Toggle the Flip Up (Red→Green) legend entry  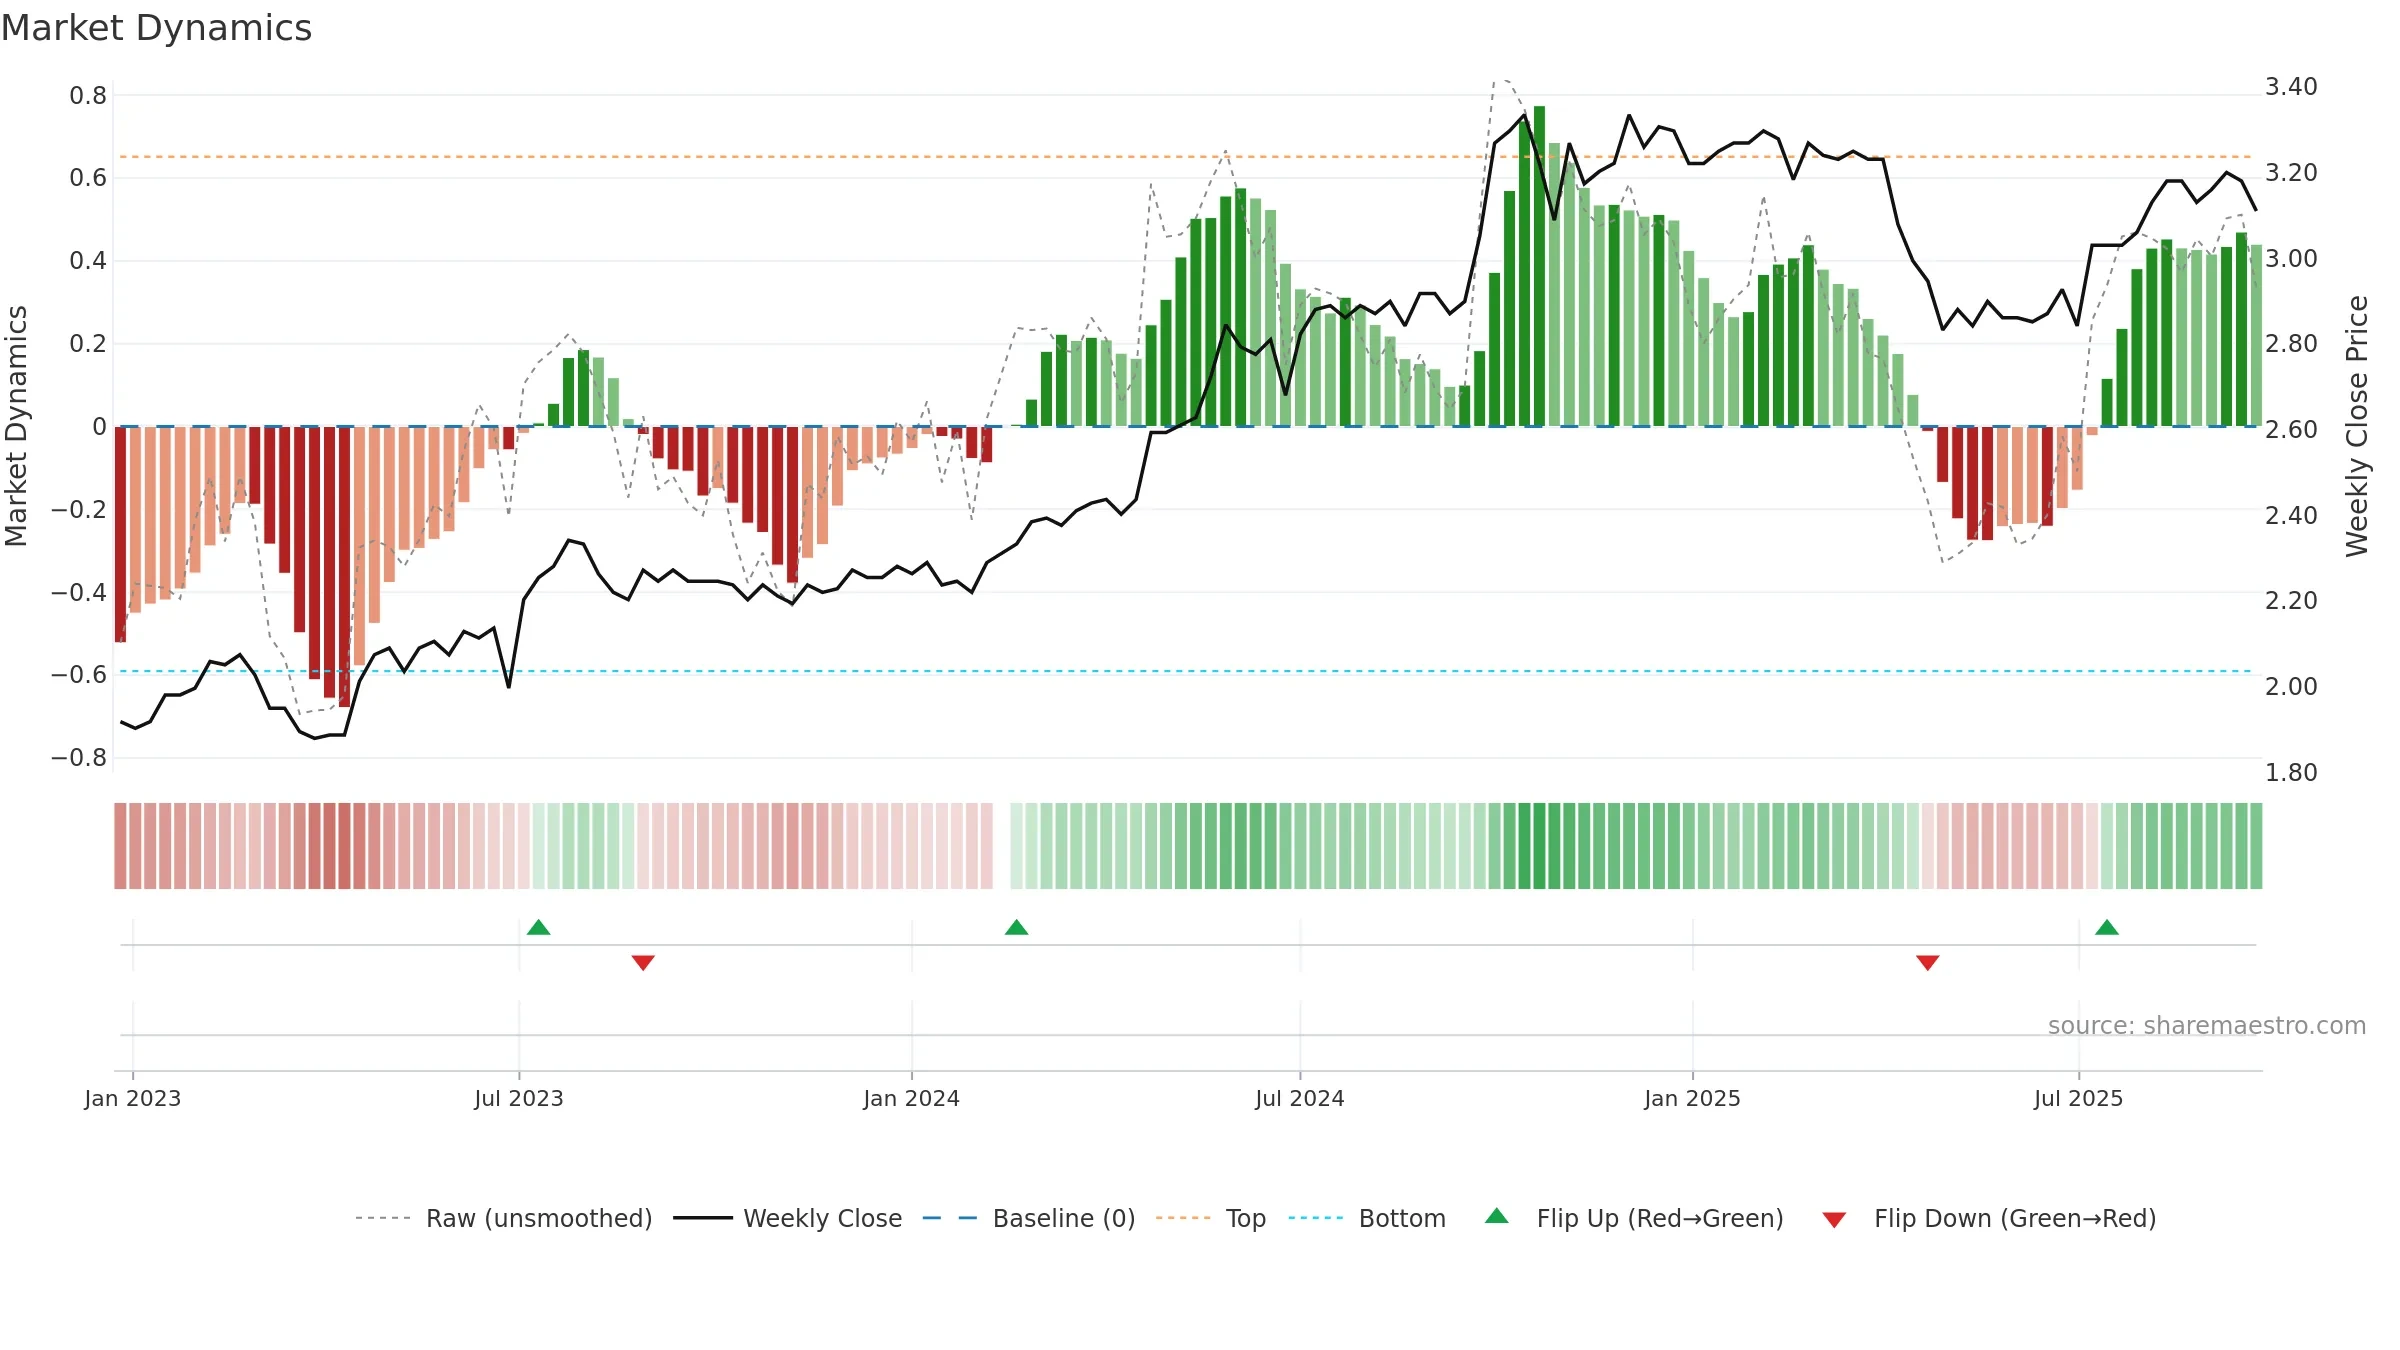(1635, 1218)
